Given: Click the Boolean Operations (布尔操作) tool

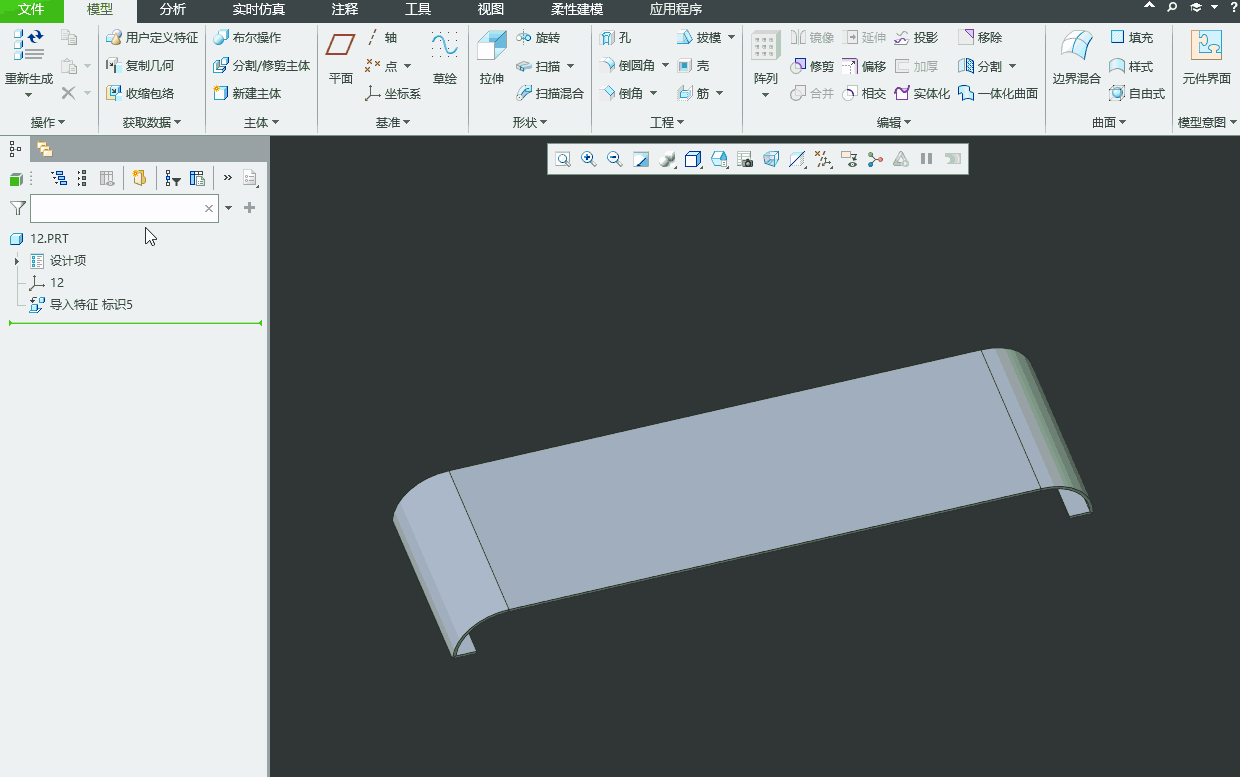Looking at the screenshot, I should (x=247, y=38).
